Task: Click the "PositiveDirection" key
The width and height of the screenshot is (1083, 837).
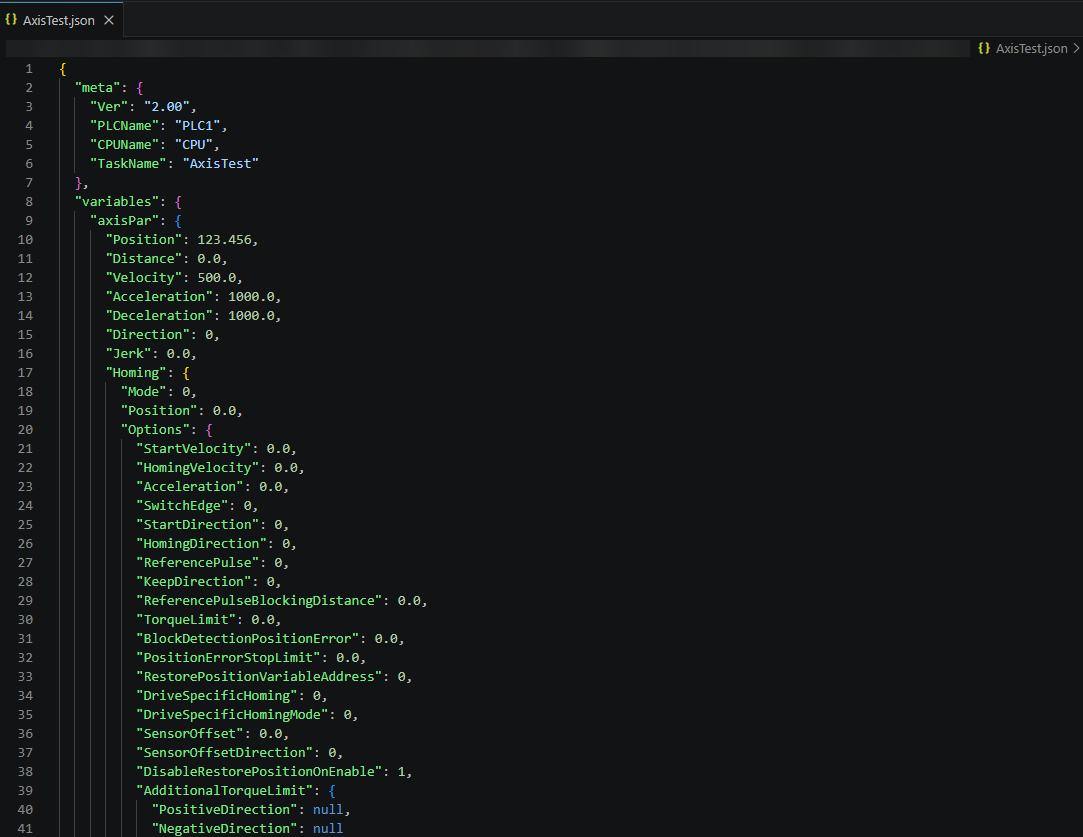Action: (224, 809)
